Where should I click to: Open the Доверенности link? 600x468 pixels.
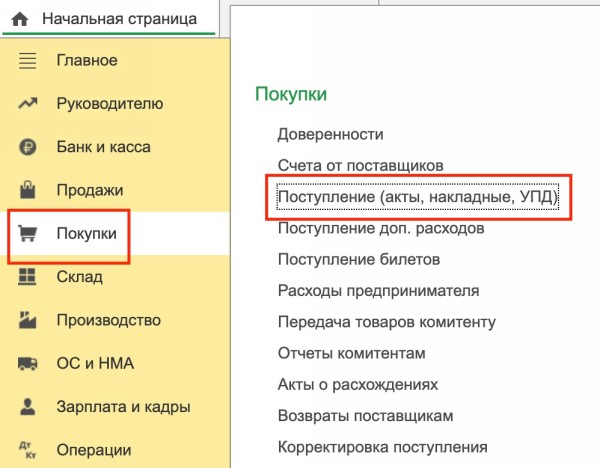[x=331, y=134]
